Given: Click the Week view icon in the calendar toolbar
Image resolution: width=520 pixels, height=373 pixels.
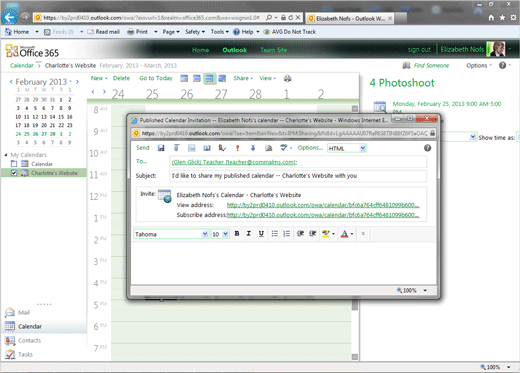Looking at the screenshot, I should [x=209, y=78].
